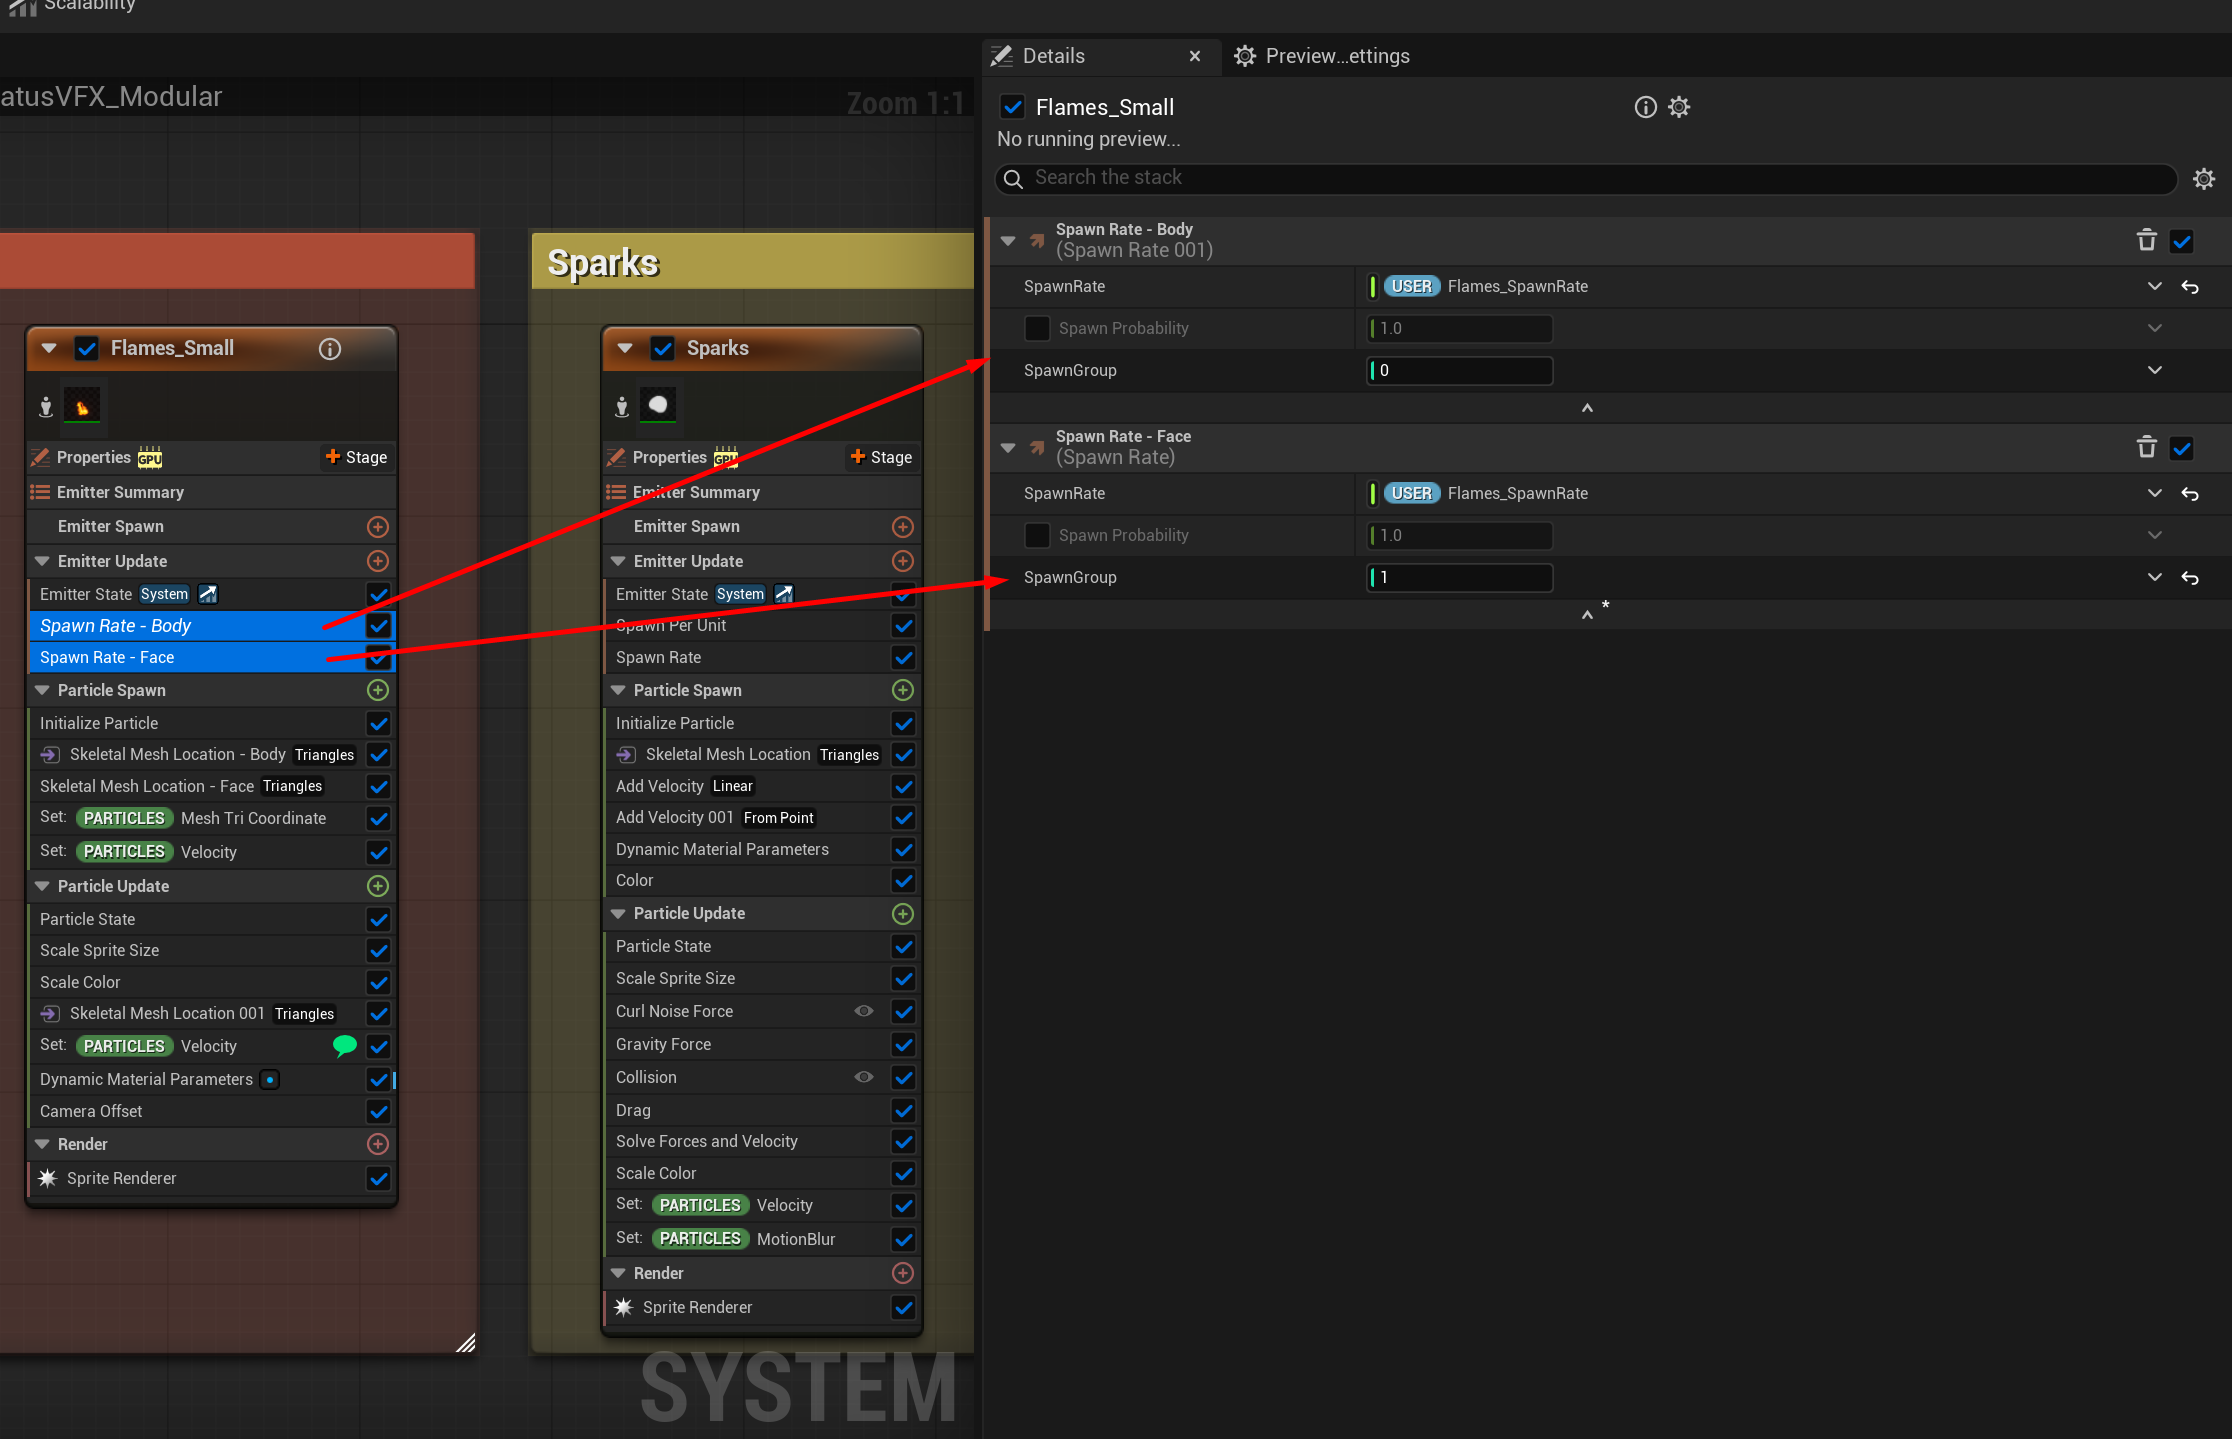Toggle the Camera Offset module checkbox

[x=378, y=1111]
